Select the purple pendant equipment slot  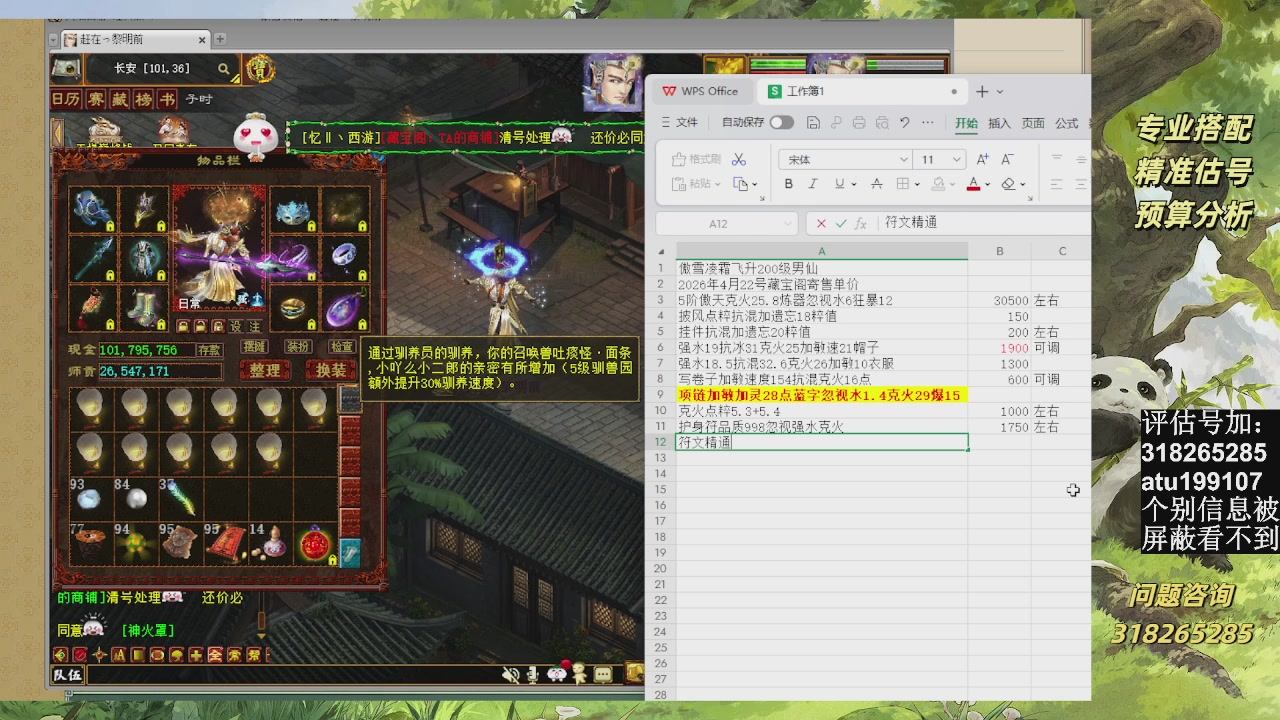344,308
